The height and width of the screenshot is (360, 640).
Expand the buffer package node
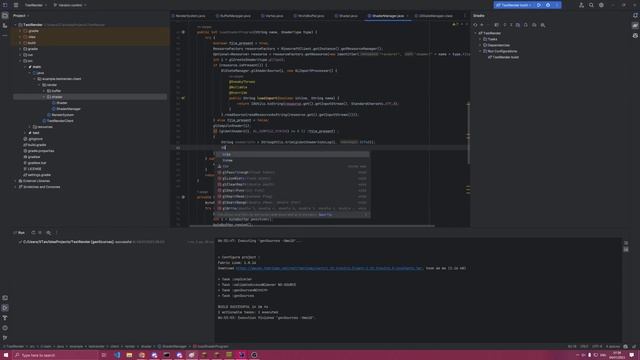point(44,91)
